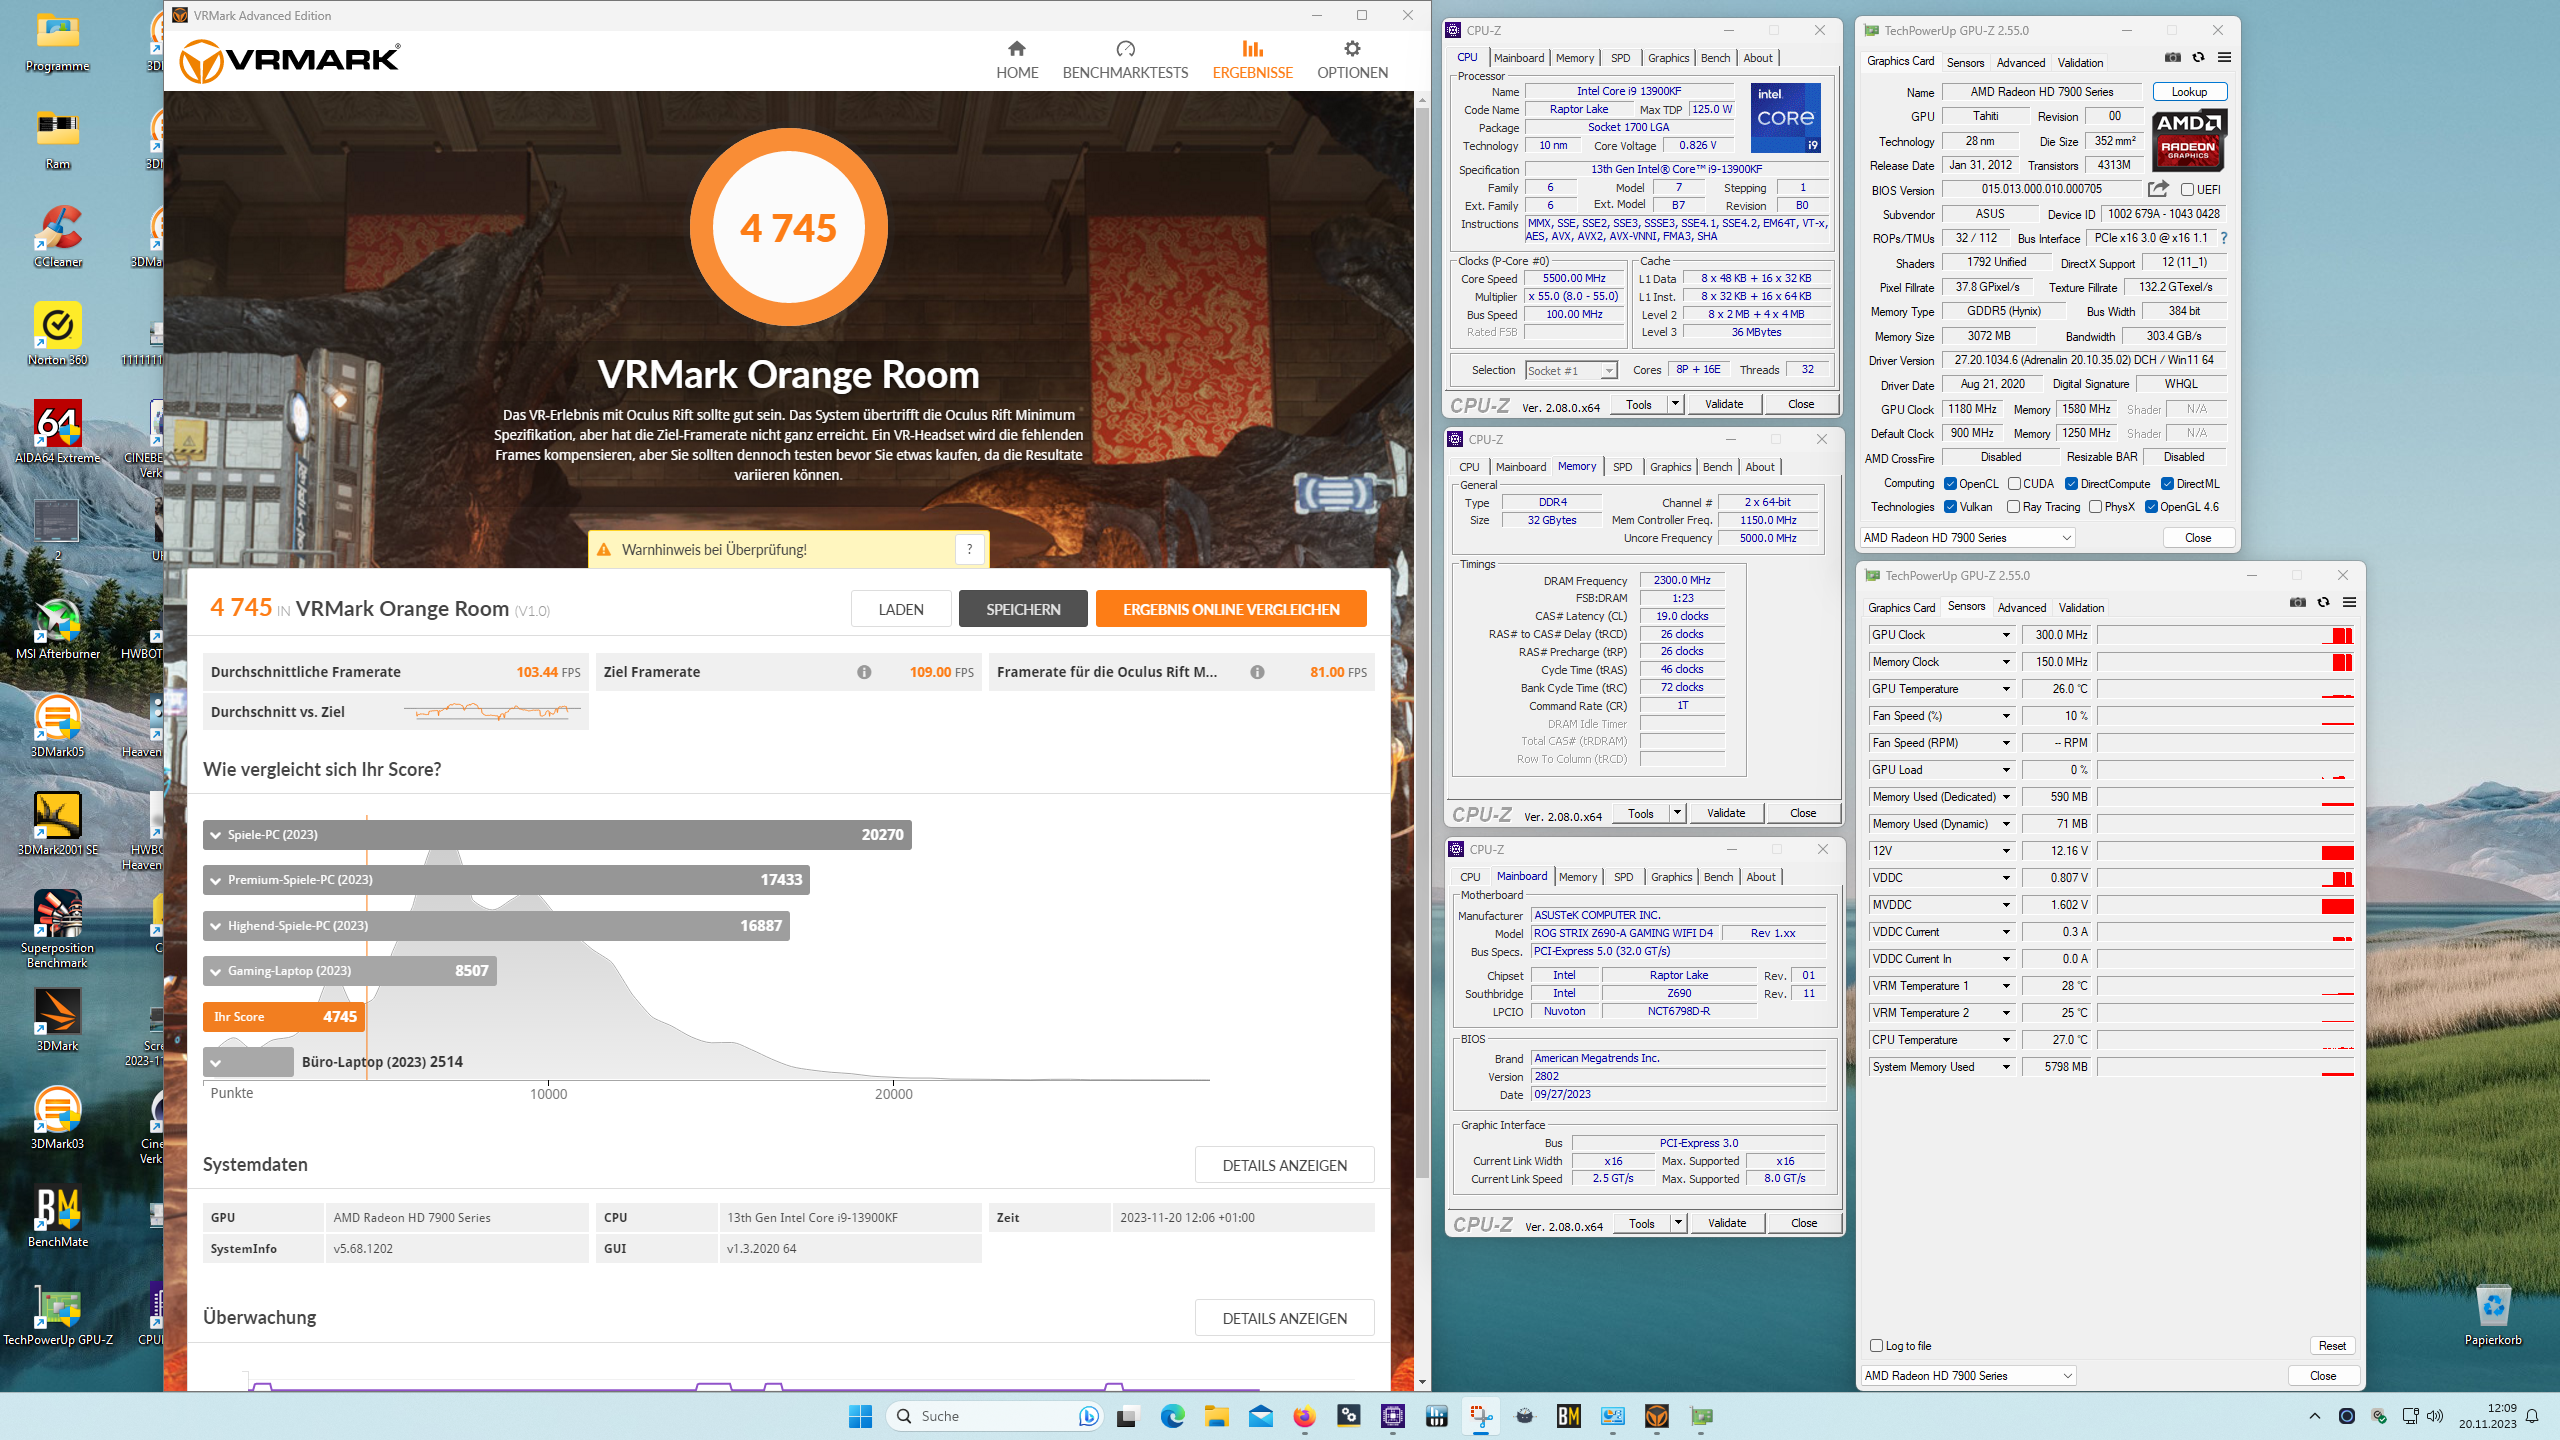Take GPU-Z screenshot with camera icon, top window
Image resolution: width=2560 pixels, height=1440 pixels.
click(2173, 58)
